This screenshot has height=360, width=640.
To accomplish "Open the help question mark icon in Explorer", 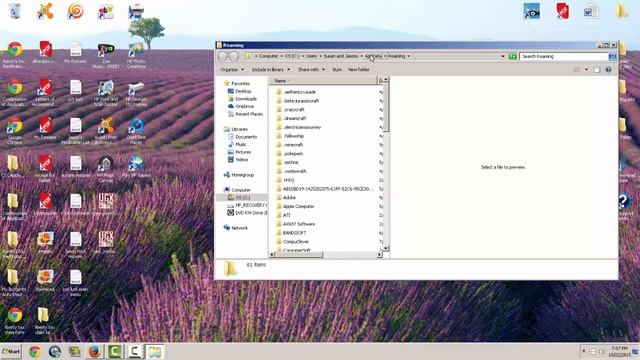I will (608, 70).
